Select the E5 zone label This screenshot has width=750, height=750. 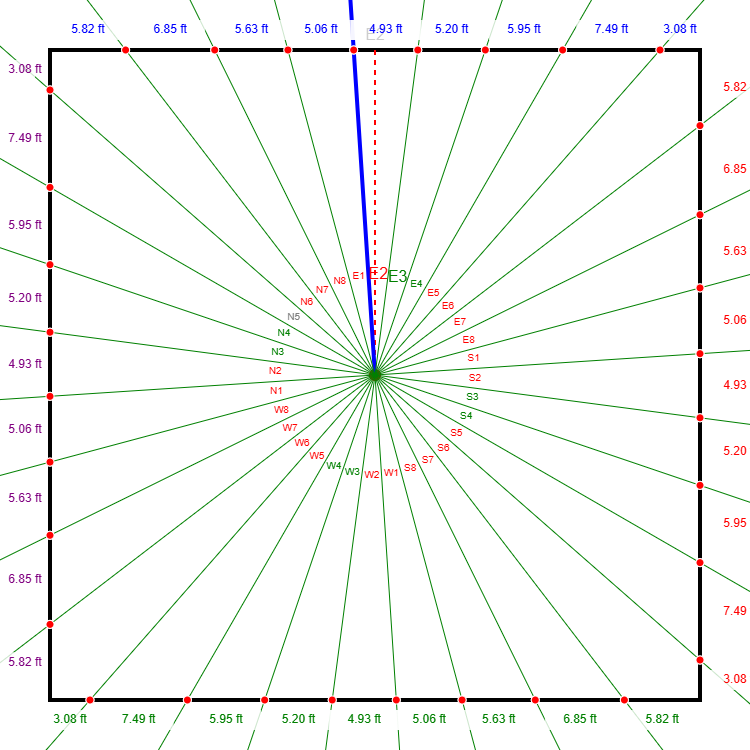pos(433,292)
